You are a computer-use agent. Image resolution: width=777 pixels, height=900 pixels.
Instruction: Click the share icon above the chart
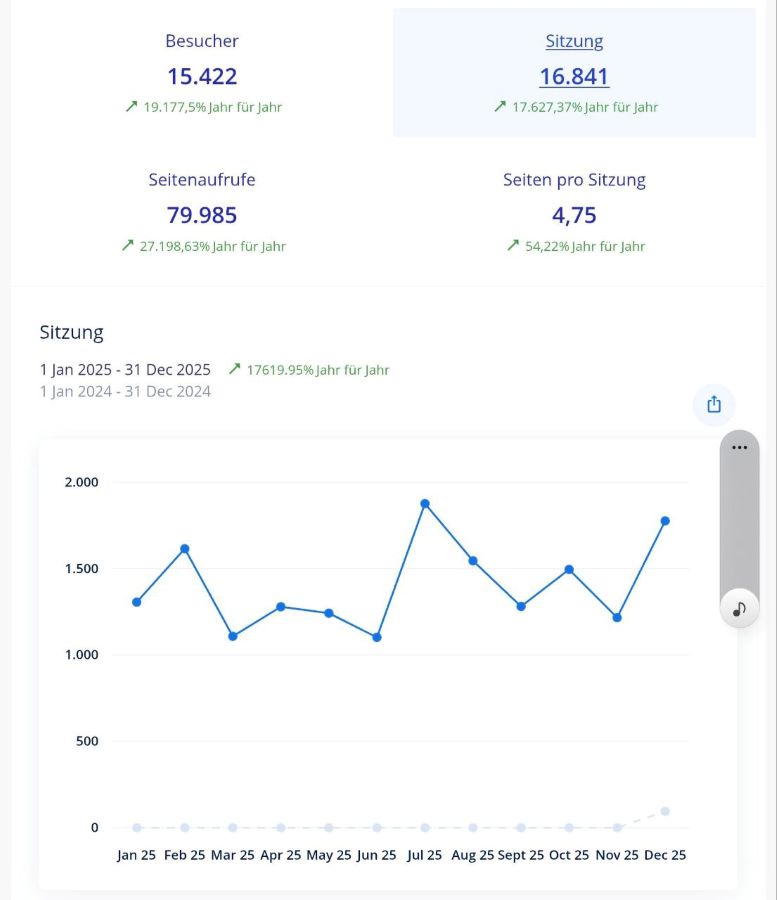click(714, 405)
